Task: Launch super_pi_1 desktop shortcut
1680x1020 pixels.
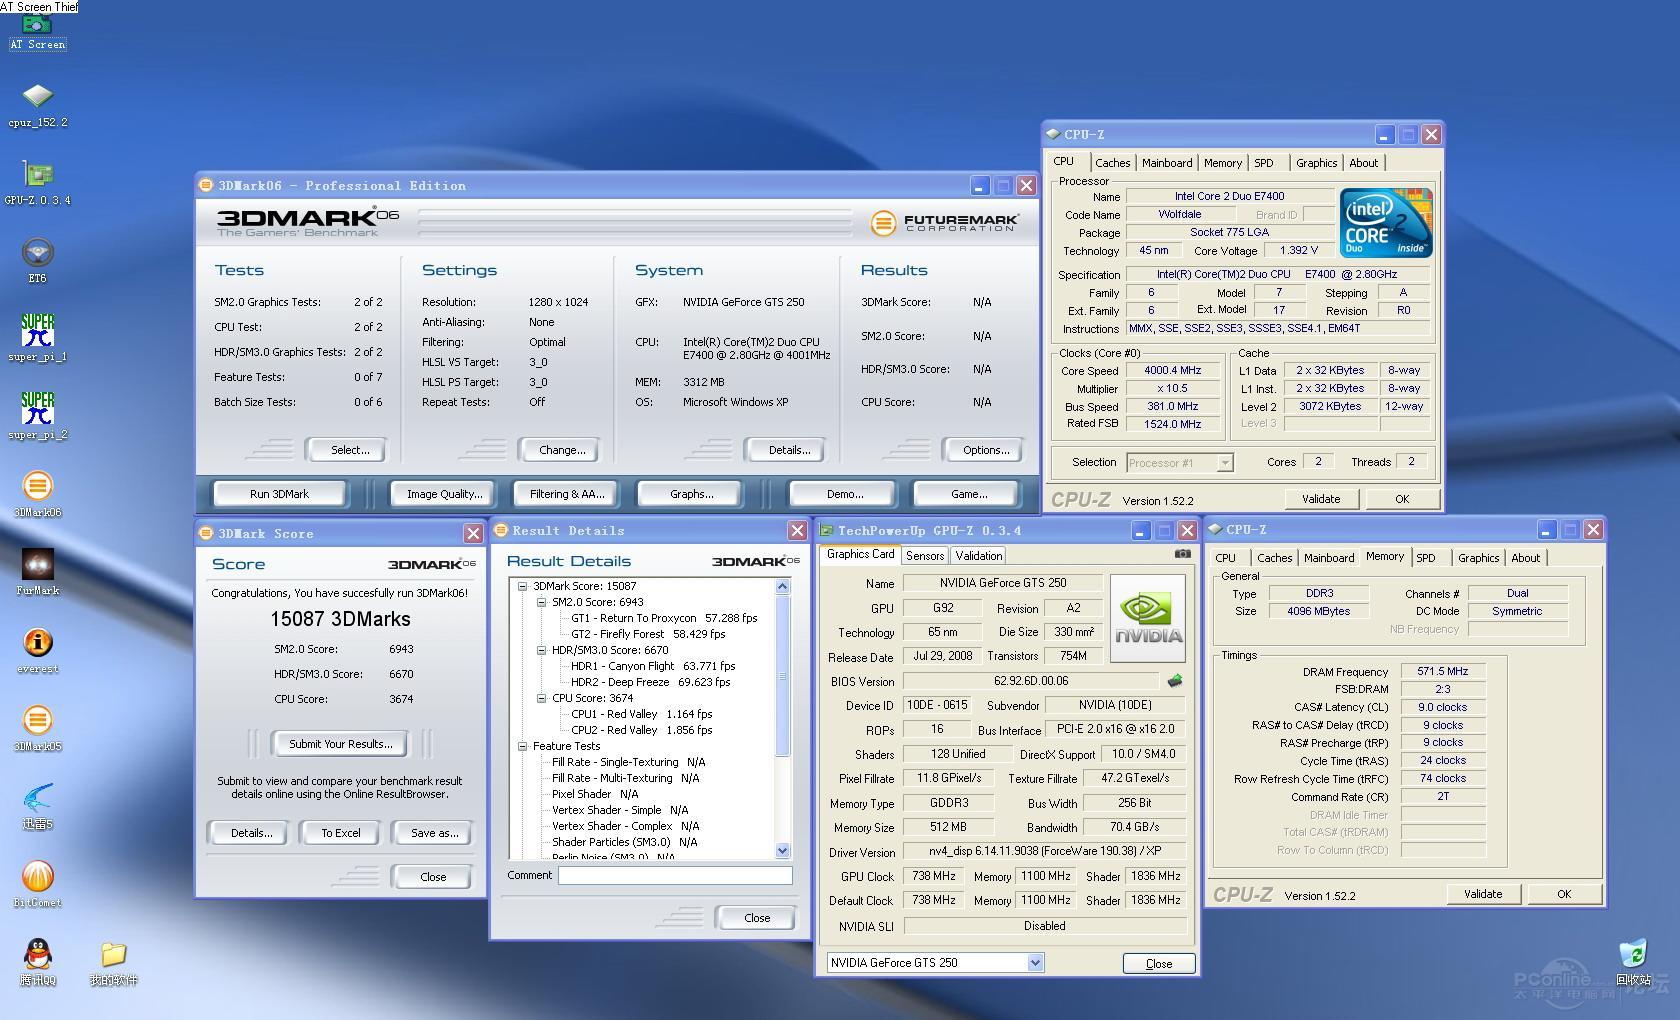Action: tap(37, 338)
